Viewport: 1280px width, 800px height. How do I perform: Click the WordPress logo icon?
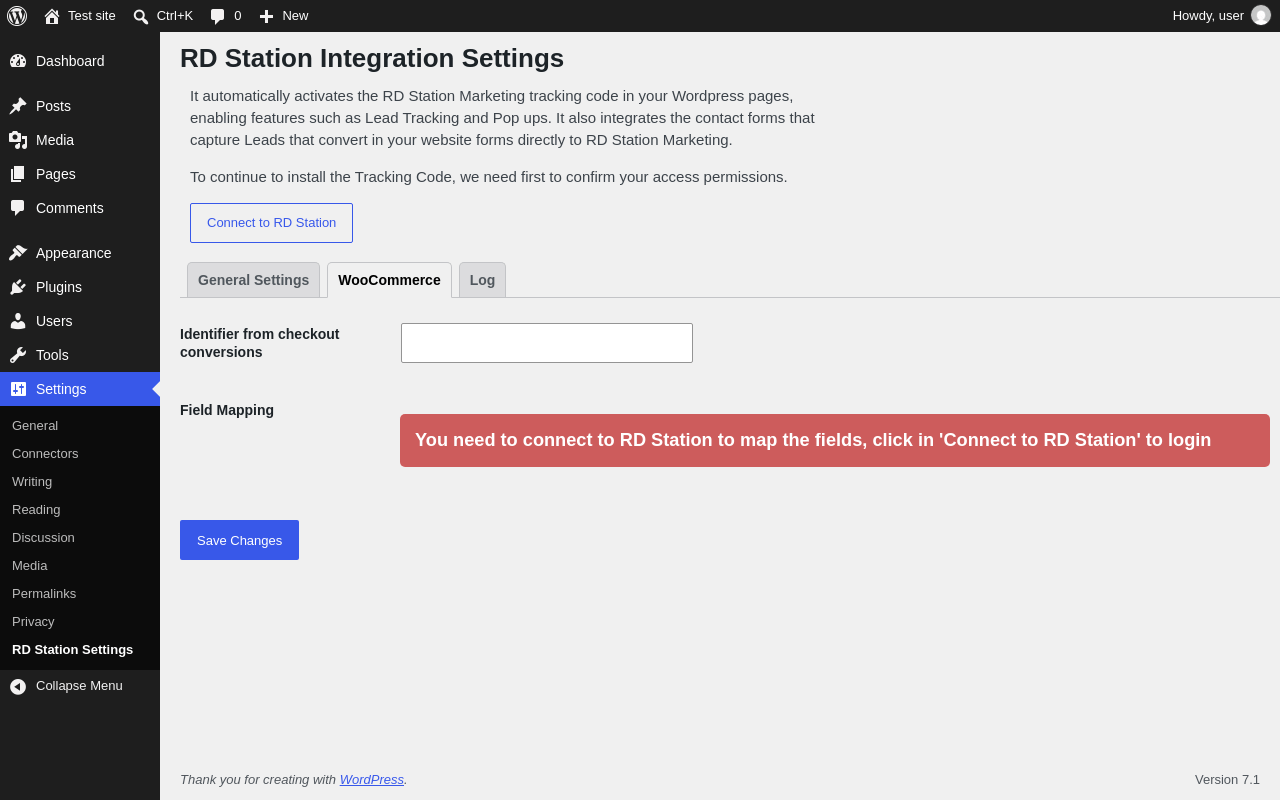(17, 16)
